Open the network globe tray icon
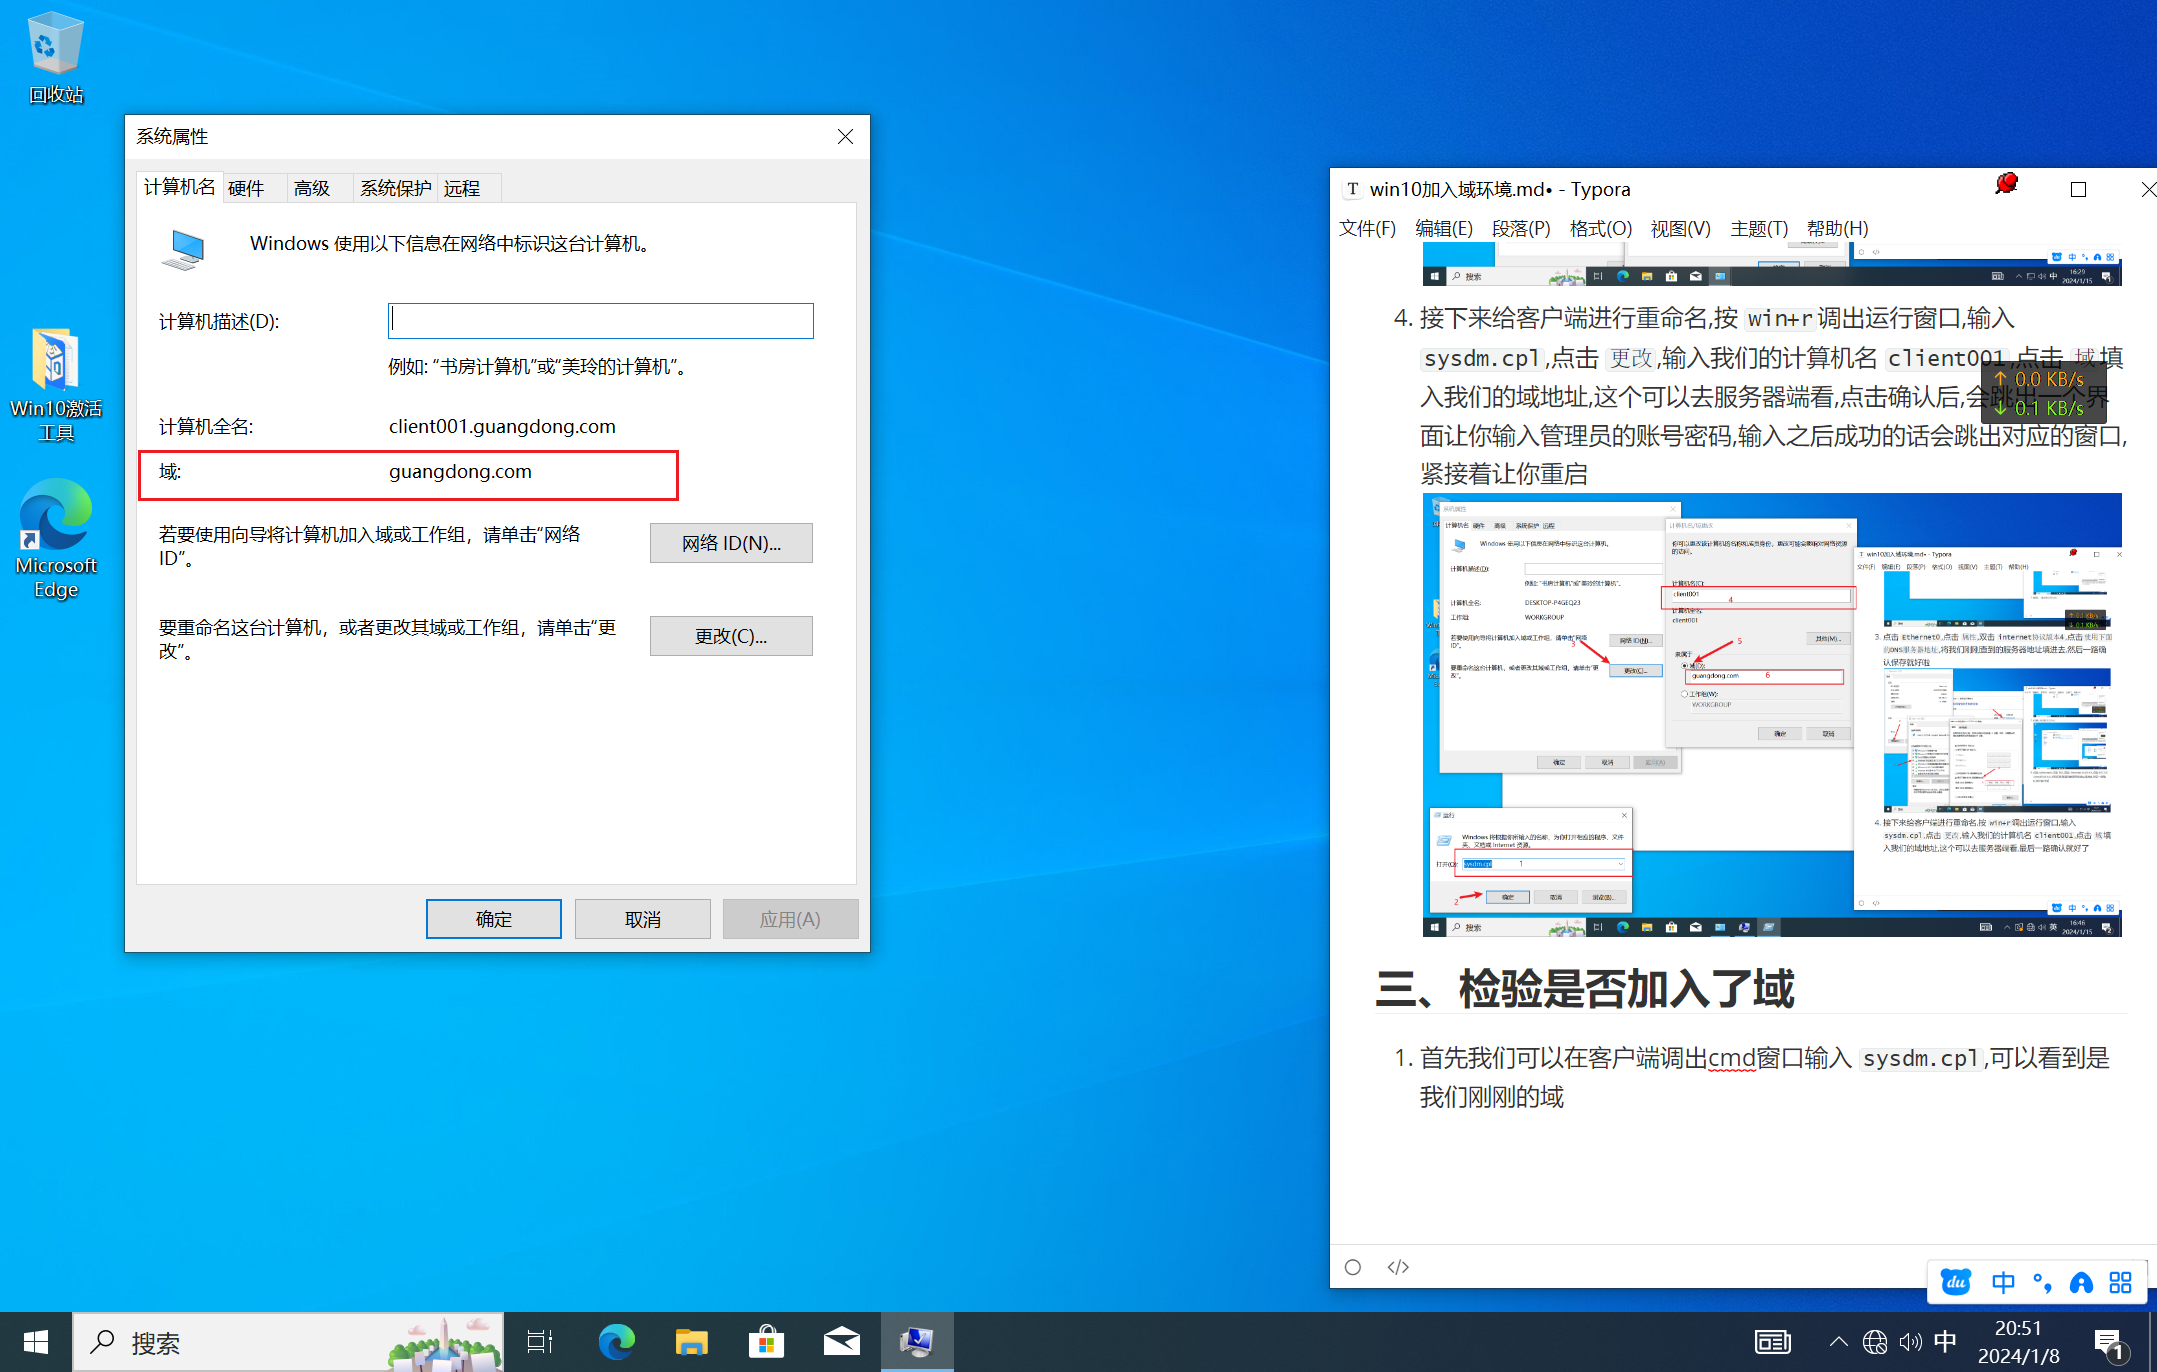Image resolution: width=2157 pixels, height=1372 pixels. click(x=1875, y=1342)
